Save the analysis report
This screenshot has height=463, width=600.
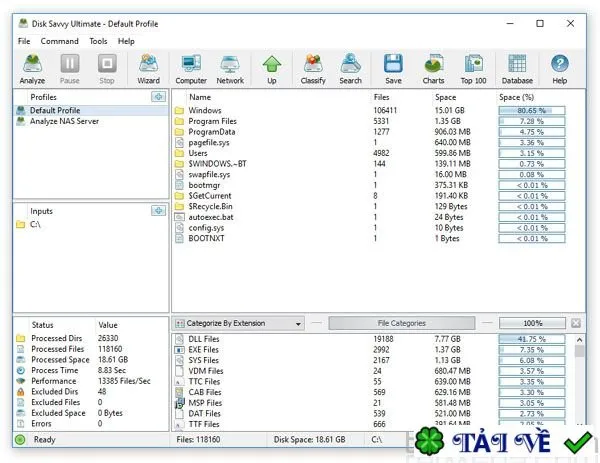tap(393, 69)
